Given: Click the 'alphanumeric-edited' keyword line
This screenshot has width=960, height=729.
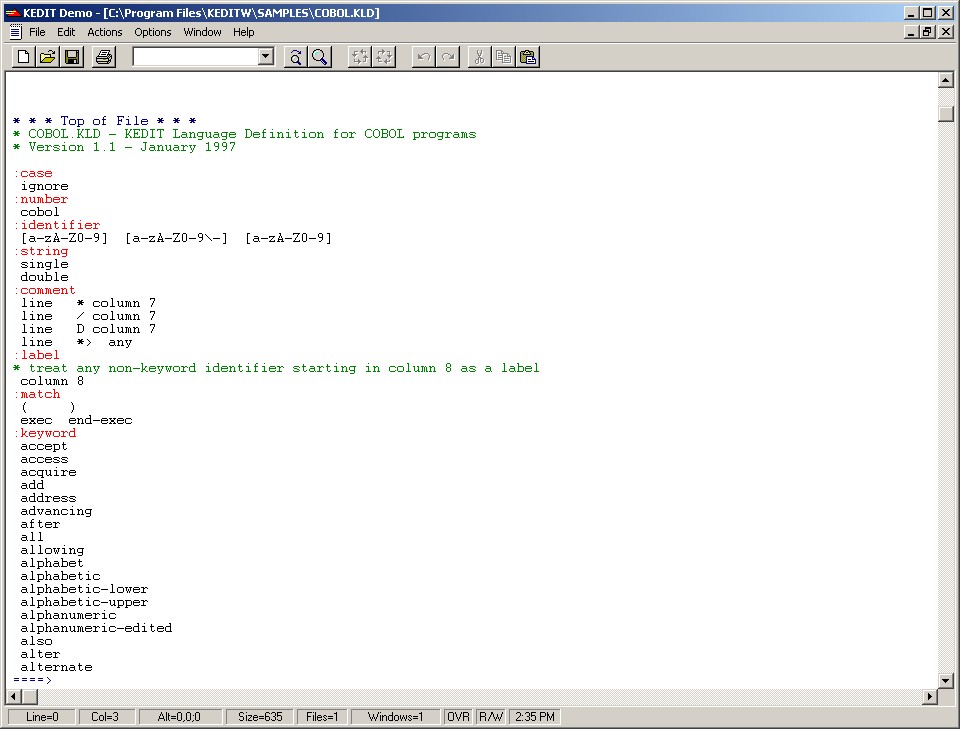Looking at the screenshot, I should click(96, 628).
